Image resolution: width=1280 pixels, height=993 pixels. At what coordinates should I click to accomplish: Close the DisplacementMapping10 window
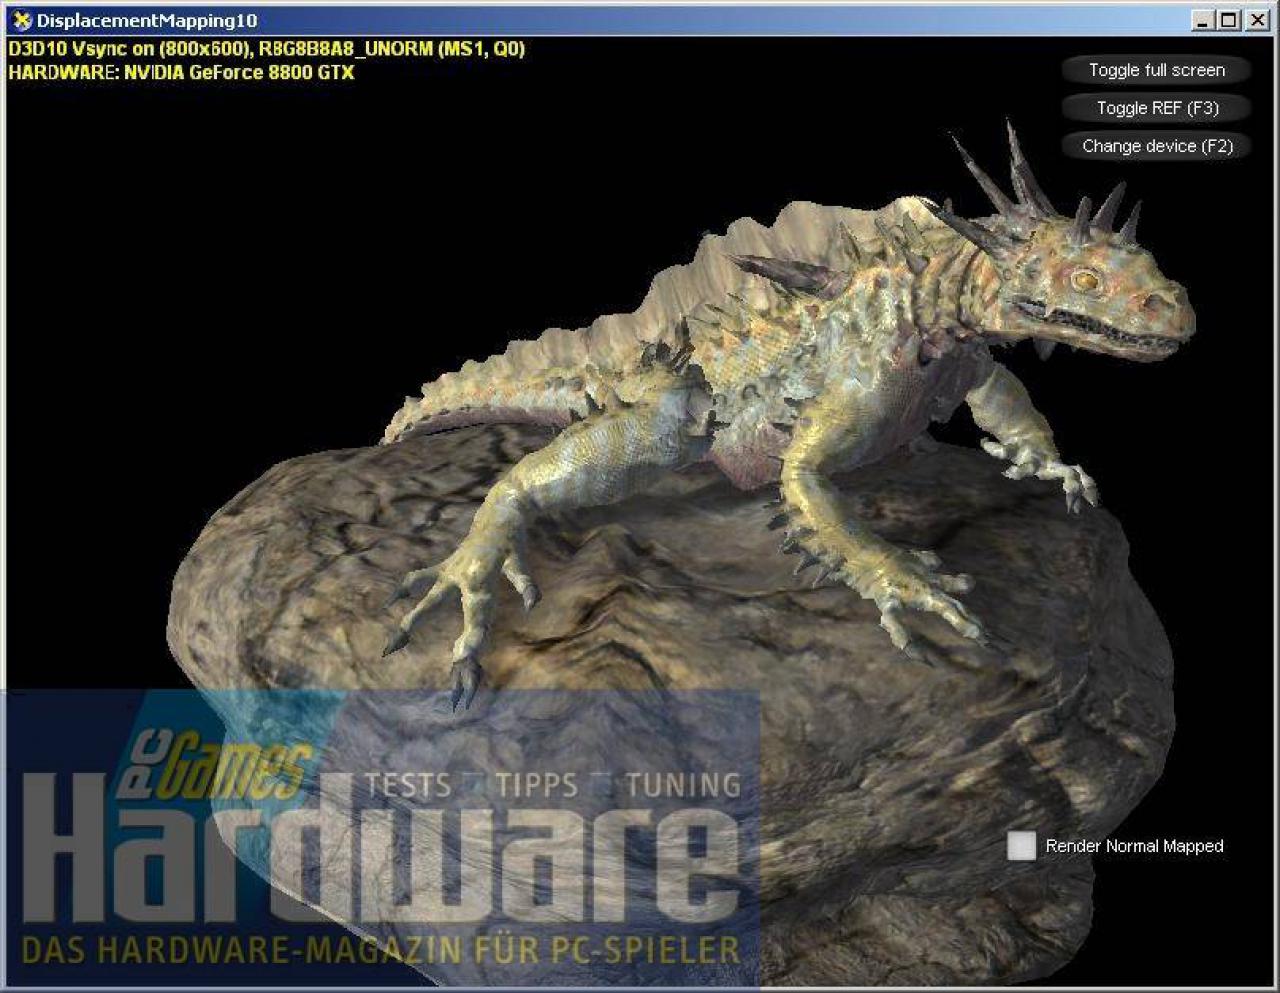tap(1257, 20)
